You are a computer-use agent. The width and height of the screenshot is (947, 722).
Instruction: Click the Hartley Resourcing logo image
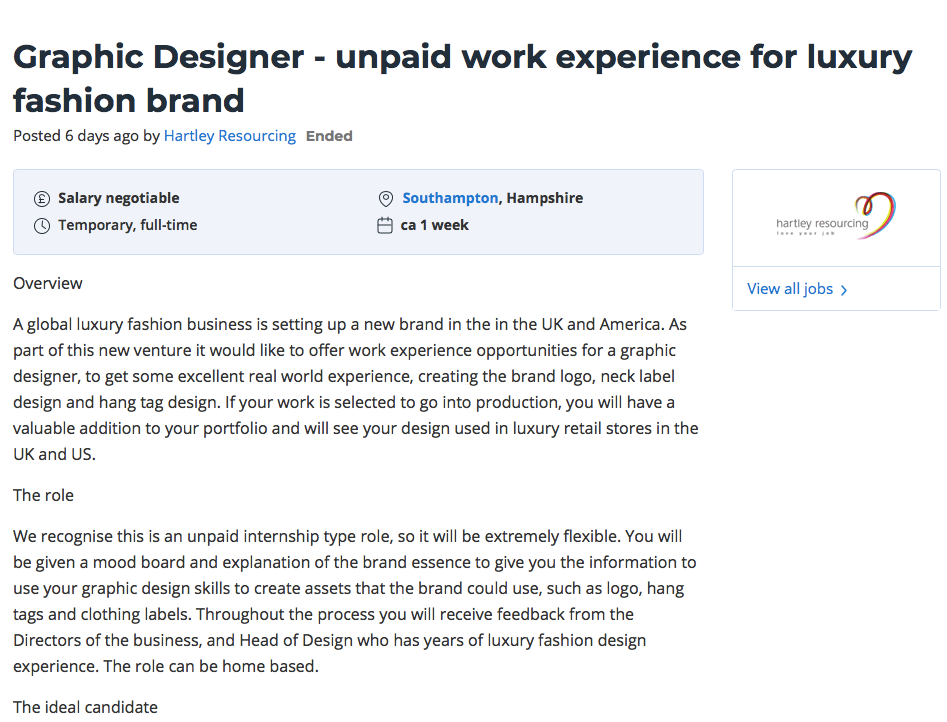coord(836,217)
